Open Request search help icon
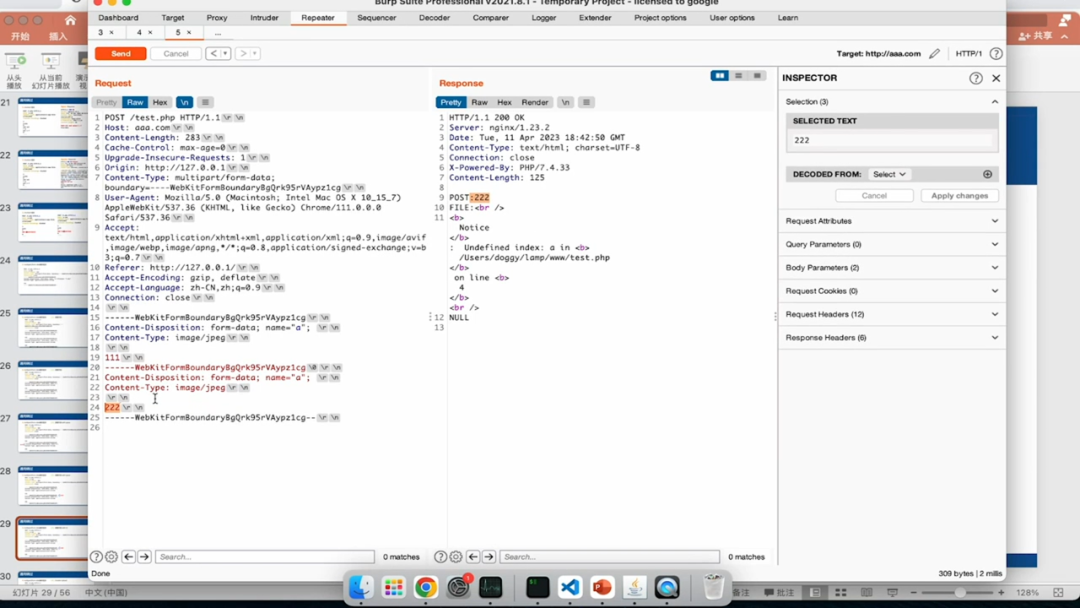The height and width of the screenshot is (608, 1080). point(96,556)
